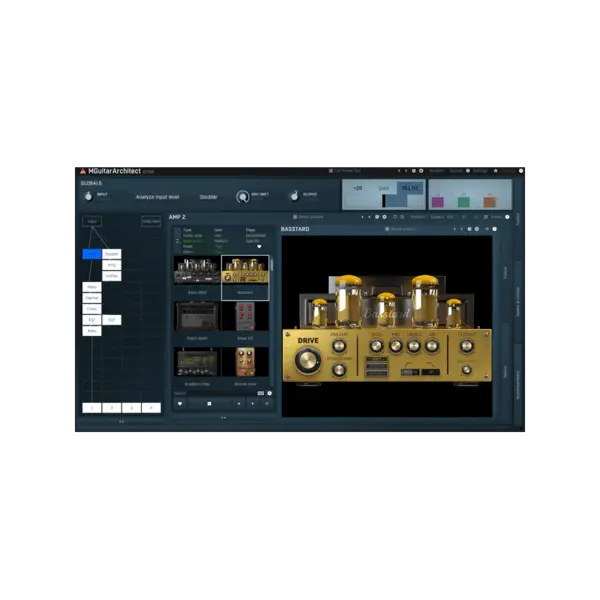Click Random in the title bar
This screenshot has height=600, width=600.
pyautogui.click(x=436, y=171)
